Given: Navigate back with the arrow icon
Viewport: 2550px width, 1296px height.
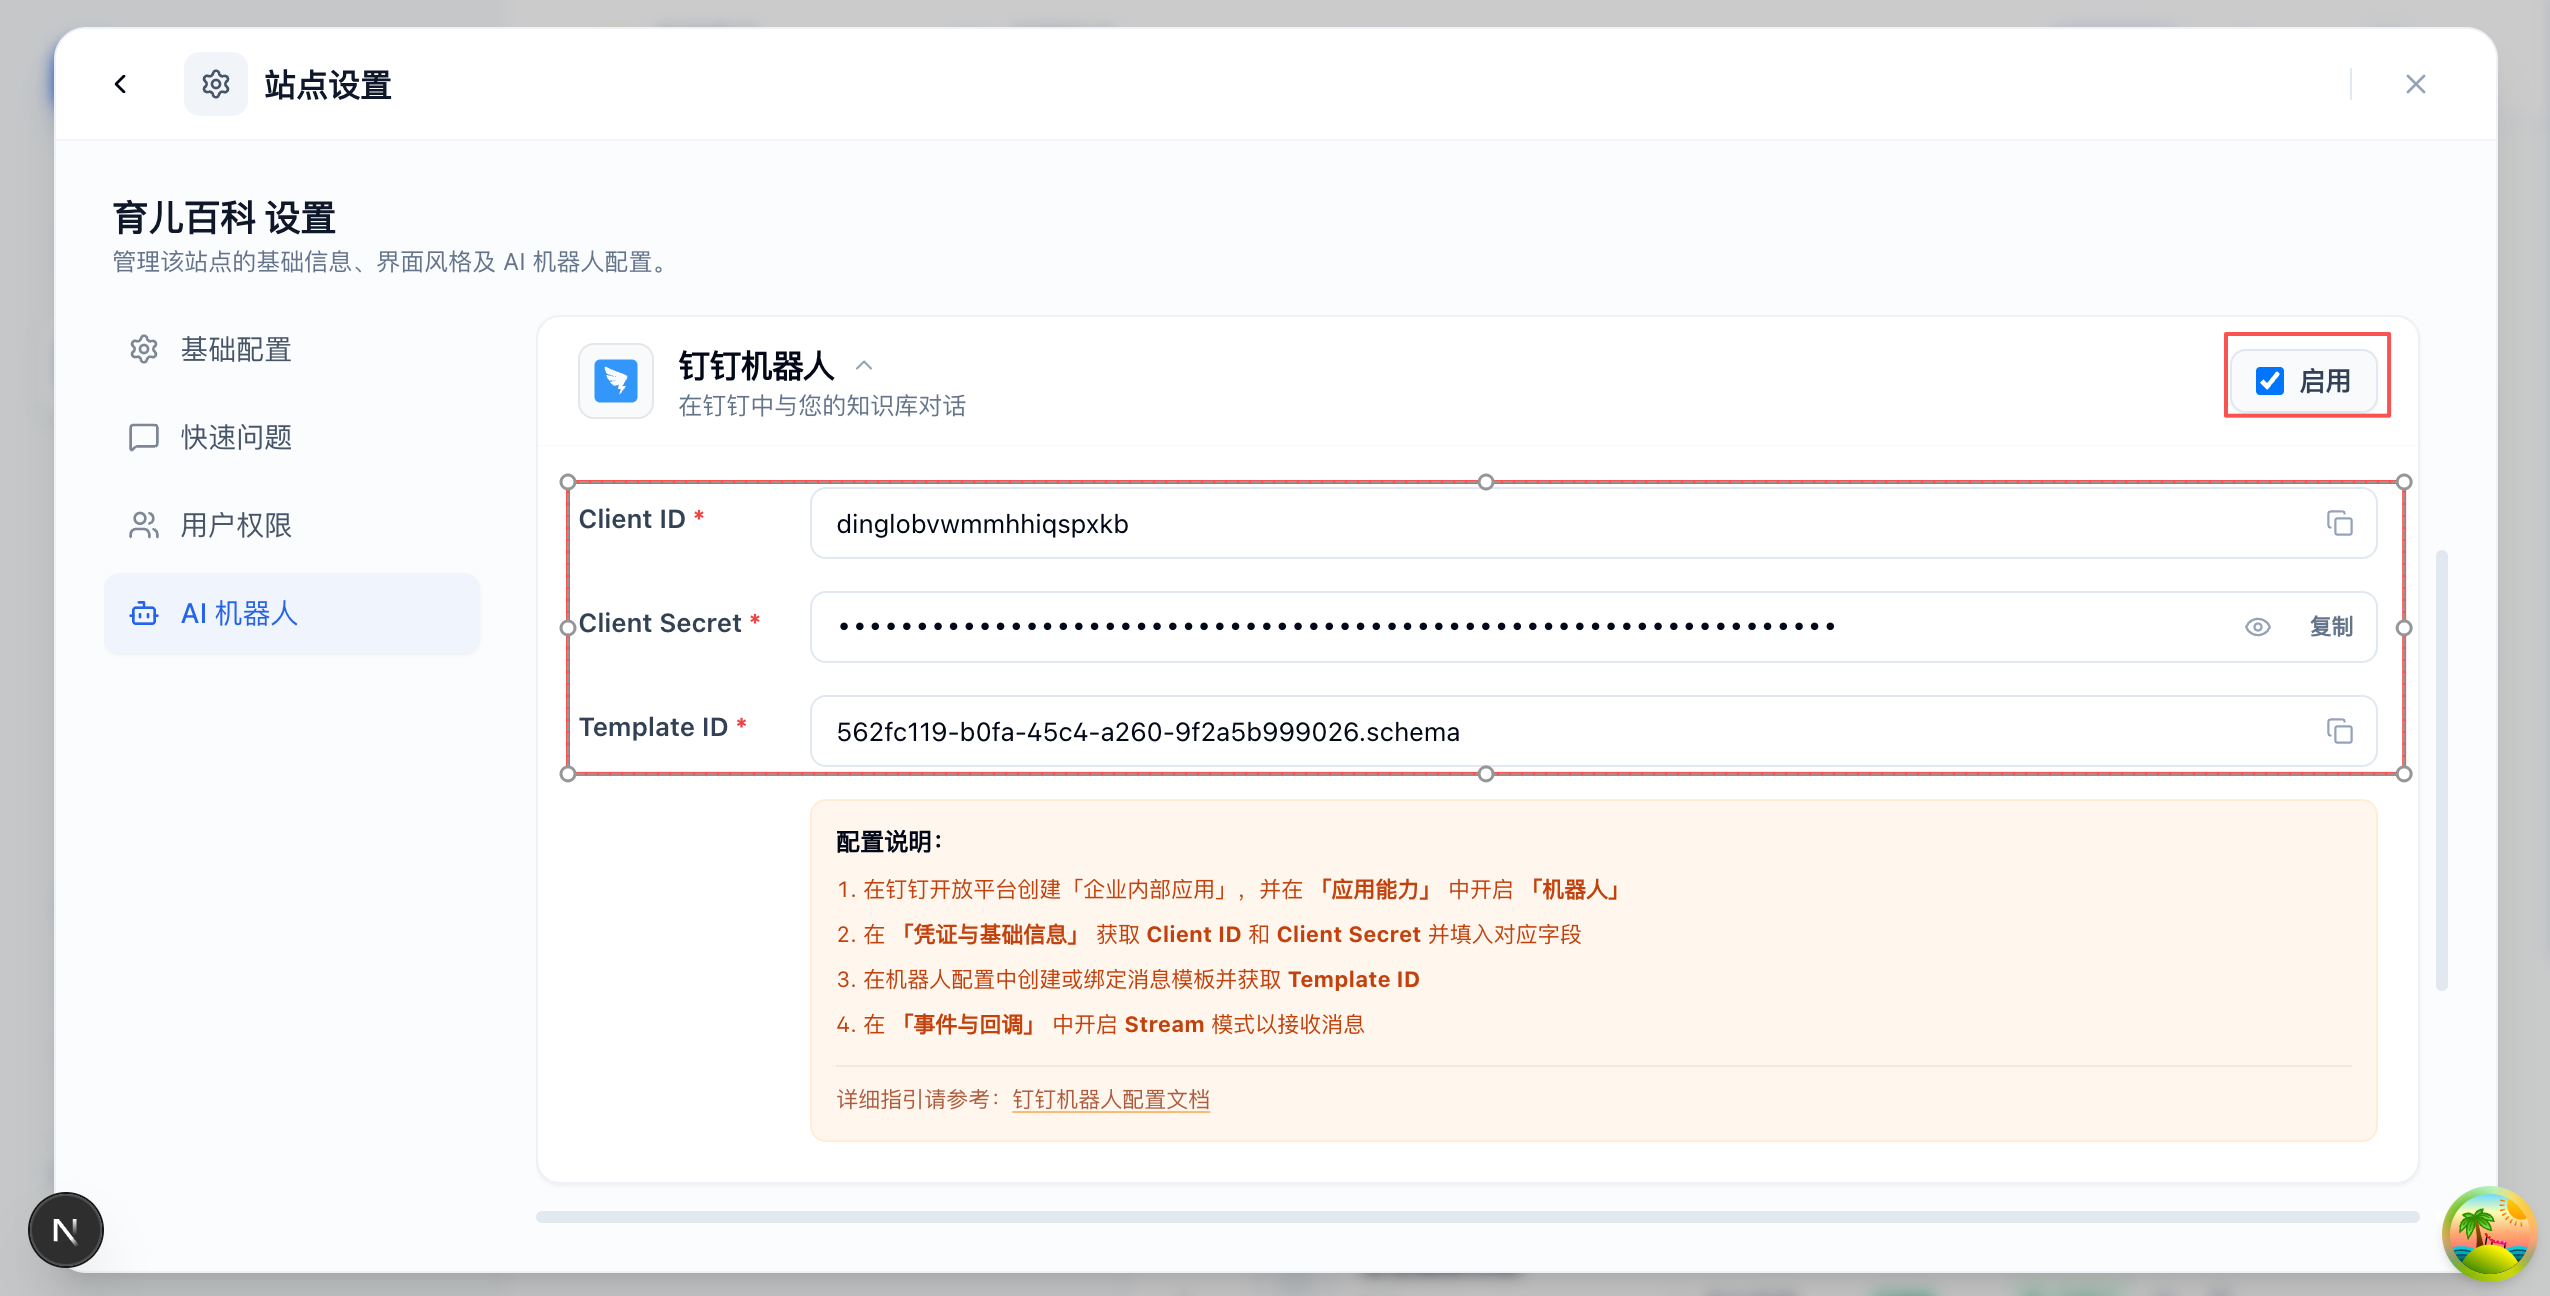Looking at the screenshot, I should point(122,84).
